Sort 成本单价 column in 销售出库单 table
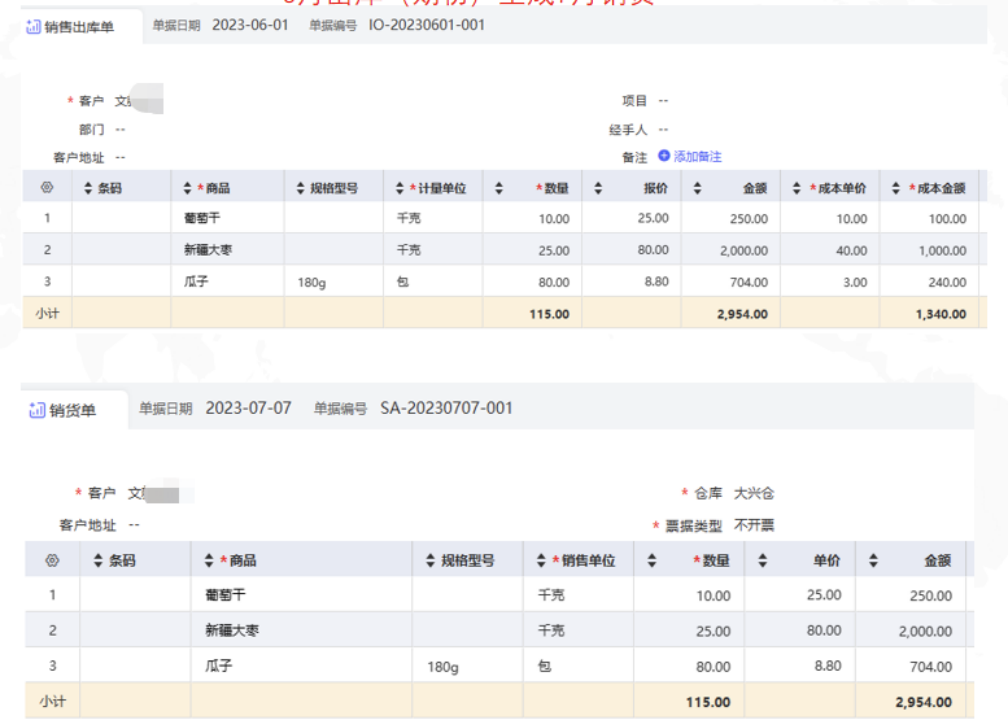The image size is (1008, 720). tap(796, 188)
